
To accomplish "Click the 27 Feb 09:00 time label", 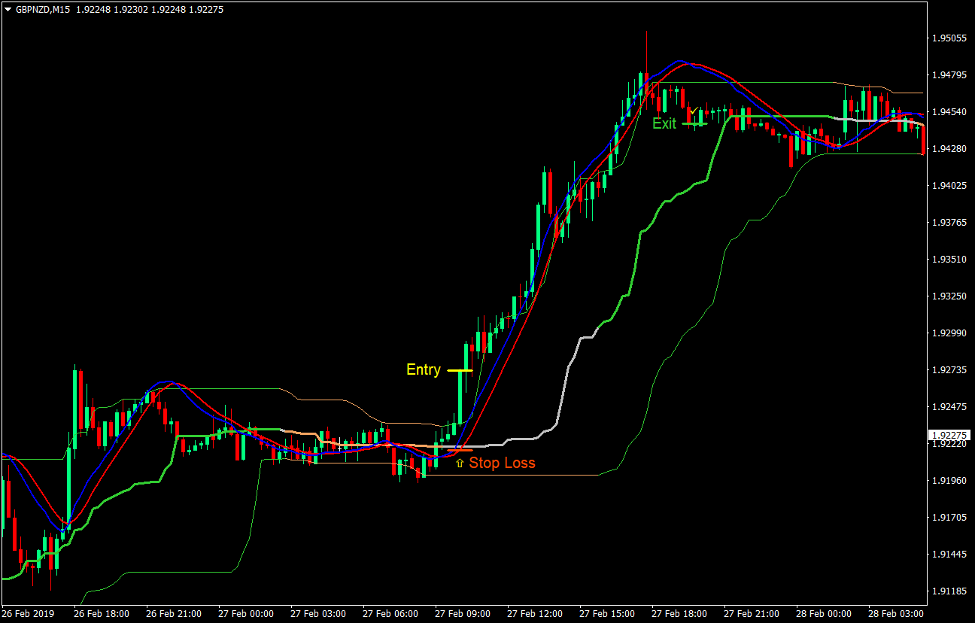I will coord(460,612).
